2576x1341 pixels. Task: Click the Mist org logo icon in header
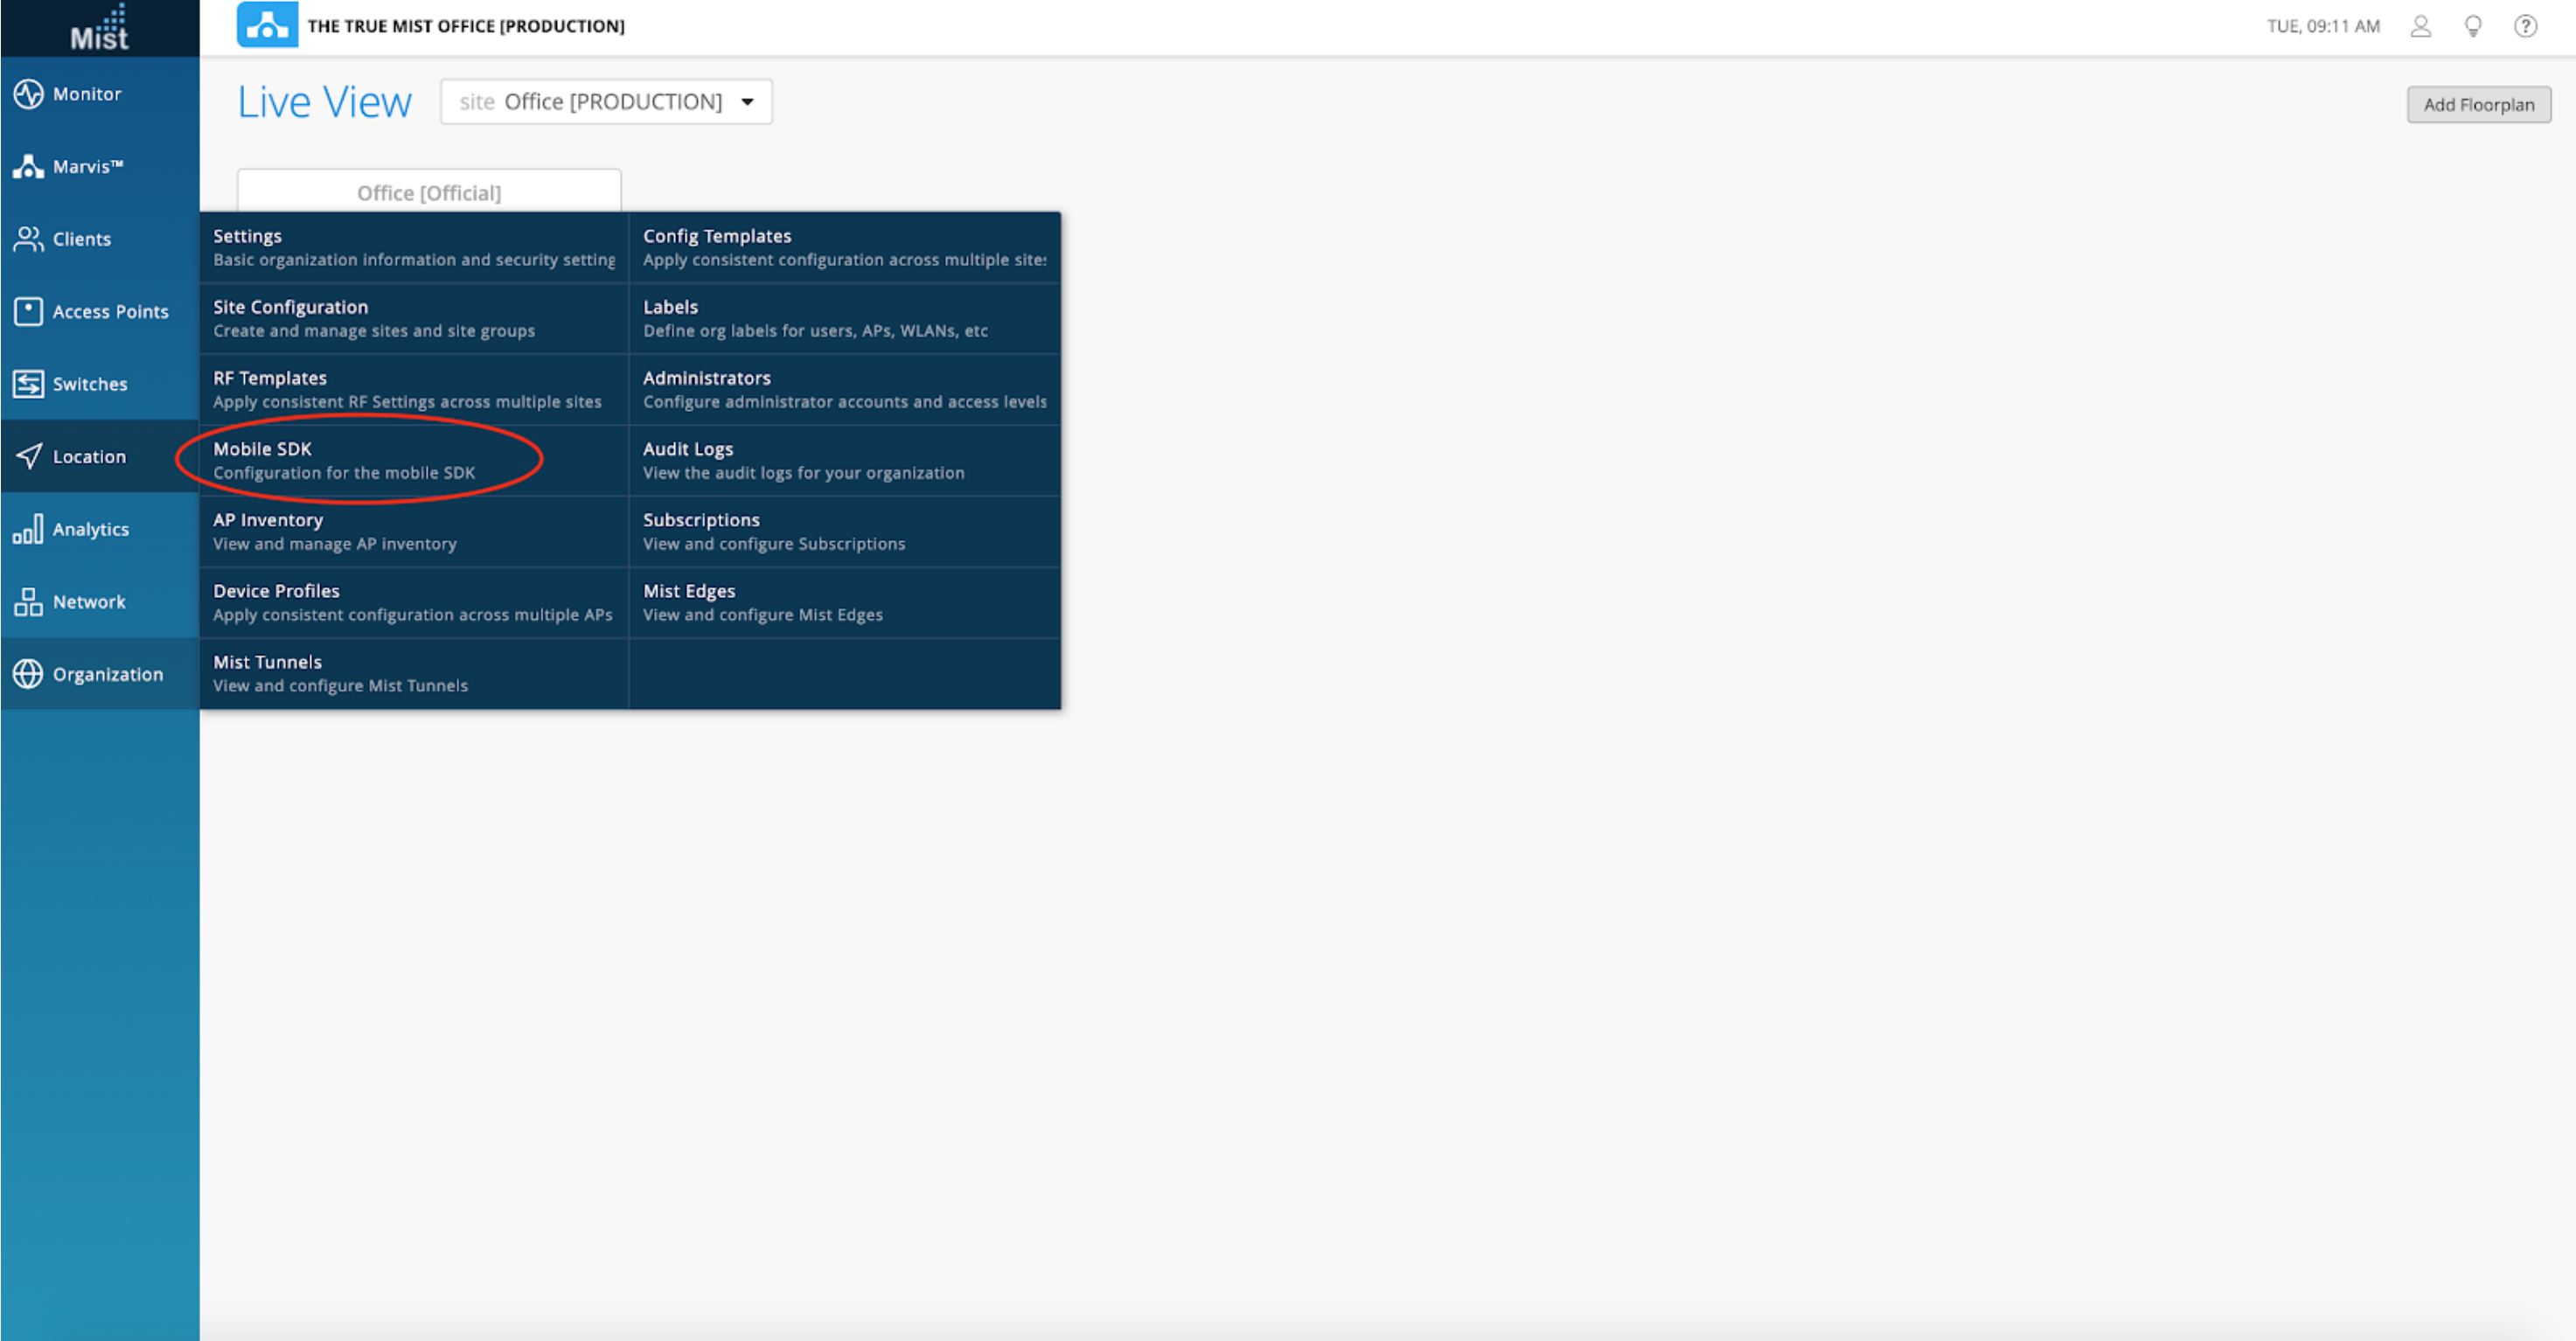pos(267,25)
